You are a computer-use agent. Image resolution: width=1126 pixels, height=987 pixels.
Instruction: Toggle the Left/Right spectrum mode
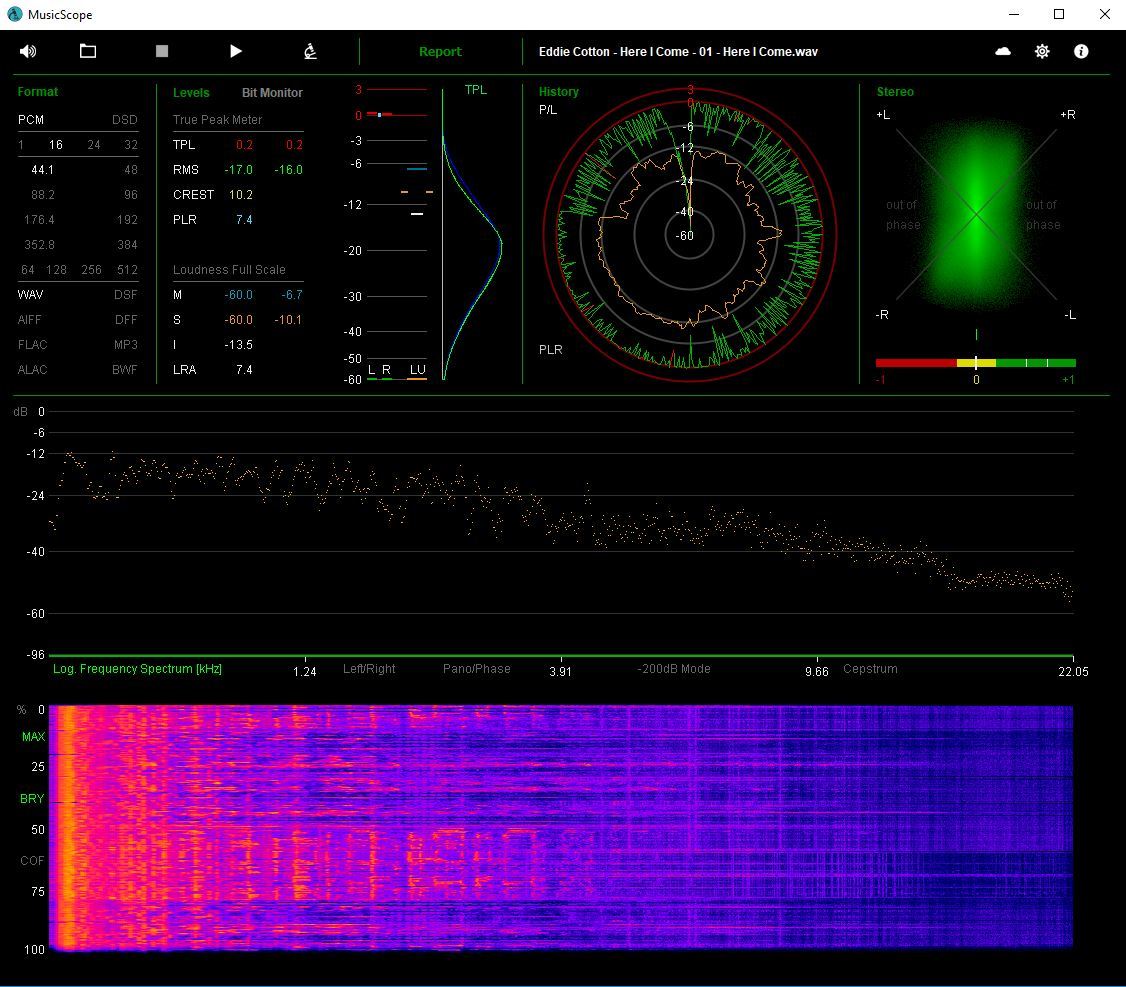pos(369,669)
